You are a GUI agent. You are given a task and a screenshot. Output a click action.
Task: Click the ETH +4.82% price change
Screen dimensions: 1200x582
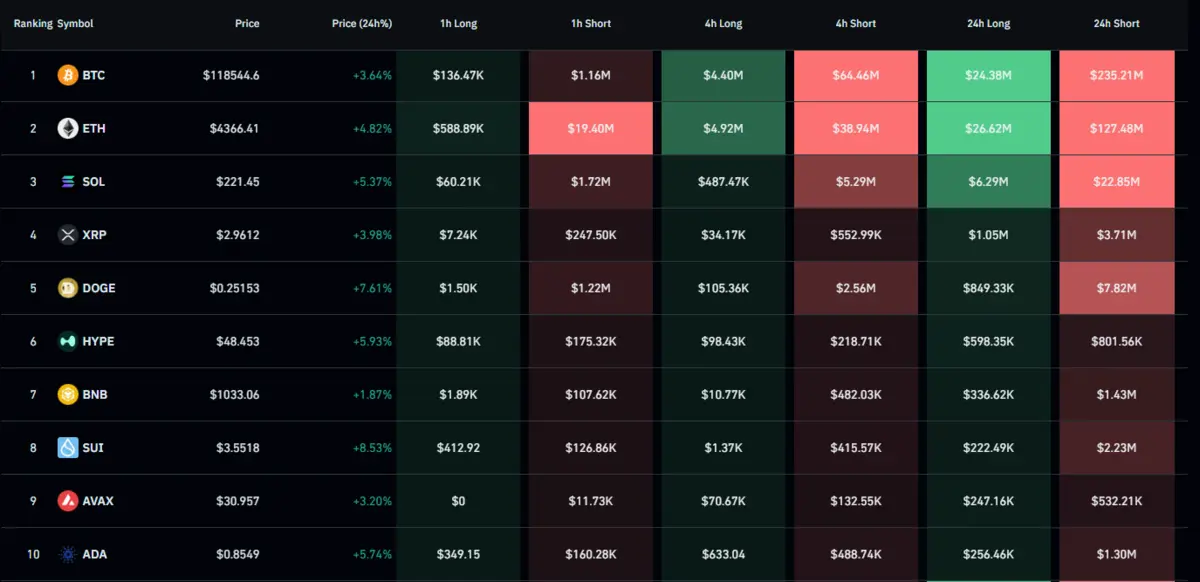(372, 128)
